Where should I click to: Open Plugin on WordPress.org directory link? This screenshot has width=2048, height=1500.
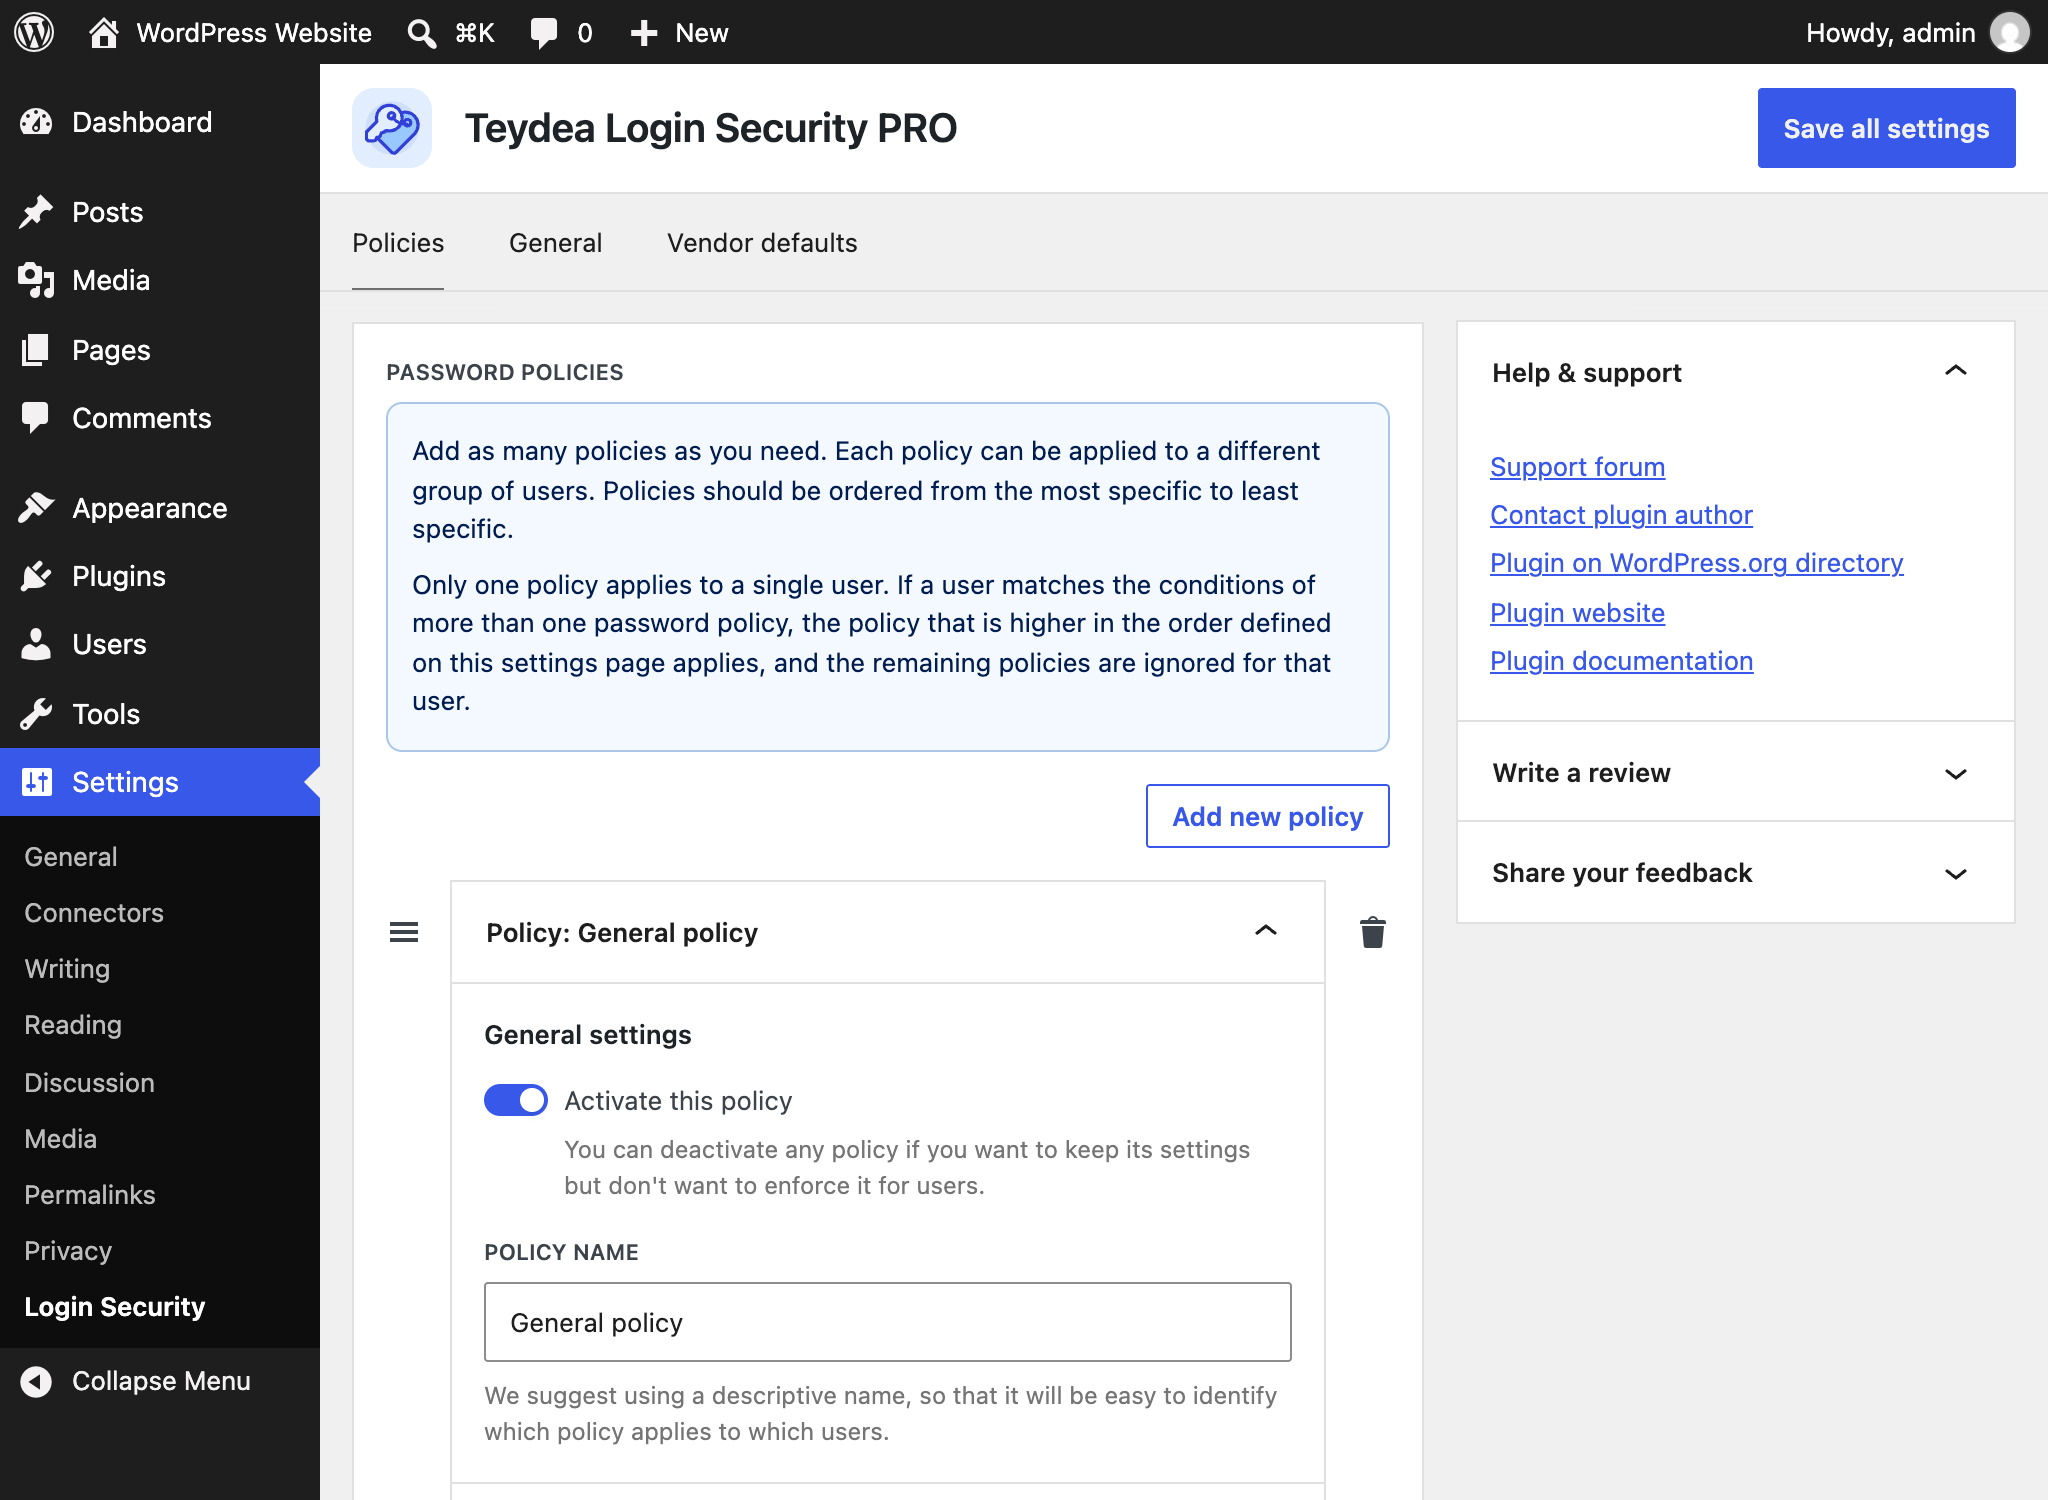click(1696, 563)
